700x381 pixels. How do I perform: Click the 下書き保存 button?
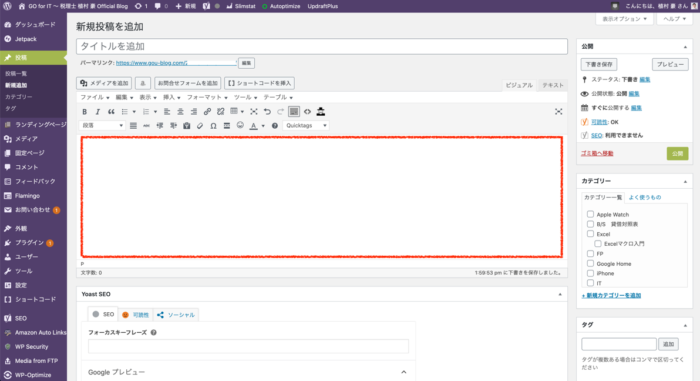[599, 64]
